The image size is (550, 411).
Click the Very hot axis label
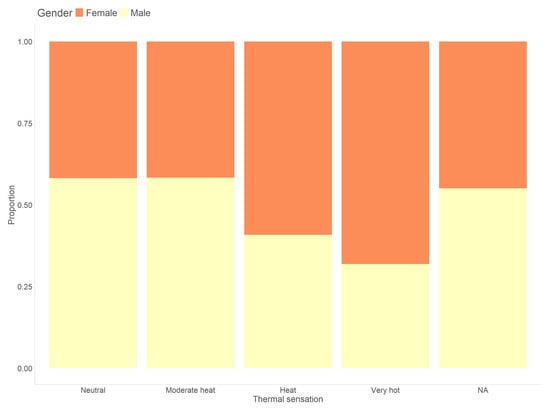click(385, 390)
